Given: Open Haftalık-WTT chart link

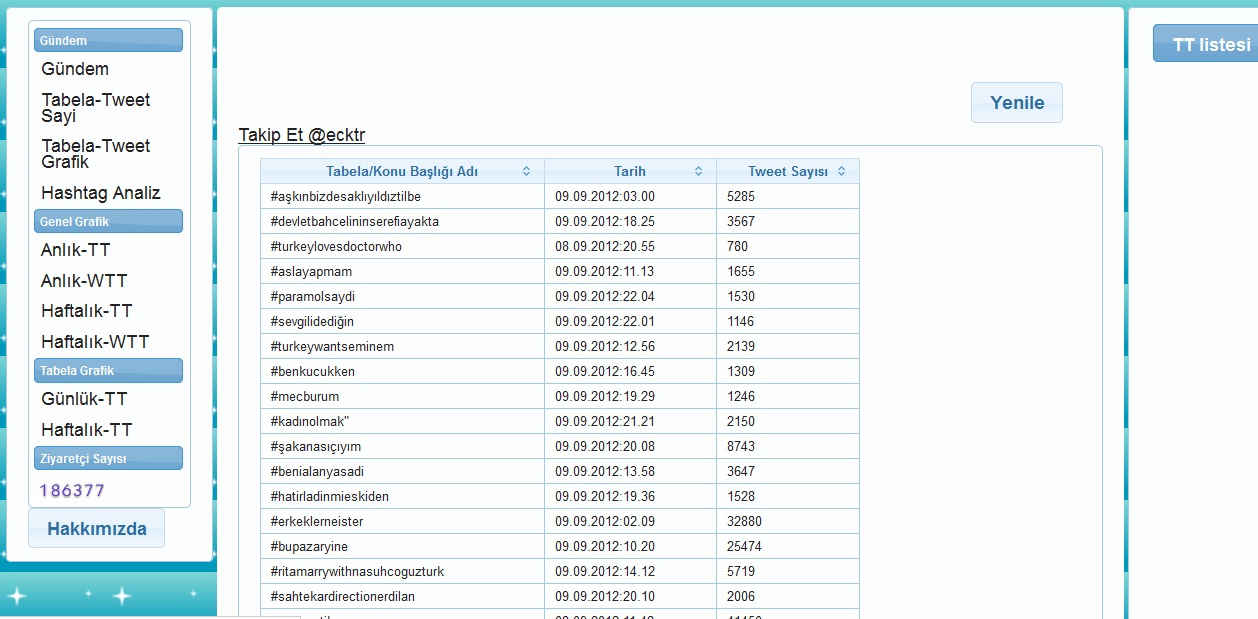Looking at the screenshot, I should click(x=95, y=342).
